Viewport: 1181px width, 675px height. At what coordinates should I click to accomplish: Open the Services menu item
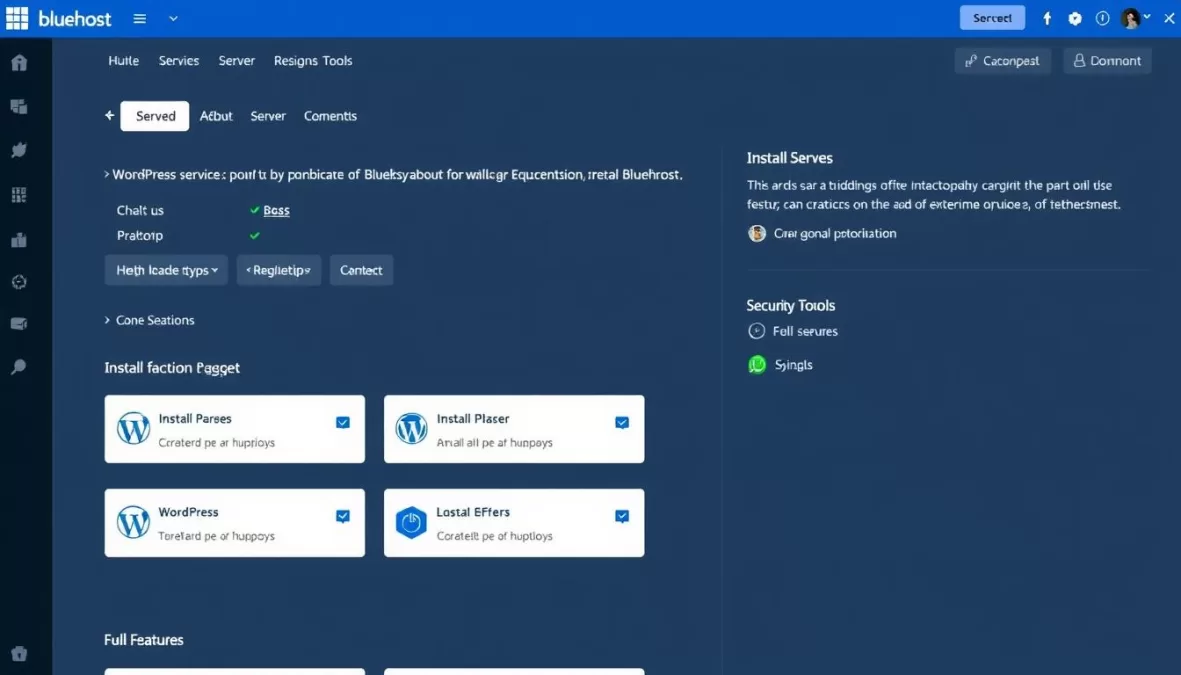point(178,60)
